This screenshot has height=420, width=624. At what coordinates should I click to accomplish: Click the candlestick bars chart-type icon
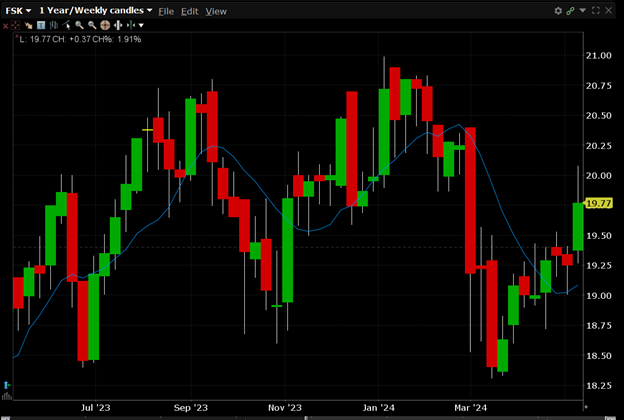(54, 25)
